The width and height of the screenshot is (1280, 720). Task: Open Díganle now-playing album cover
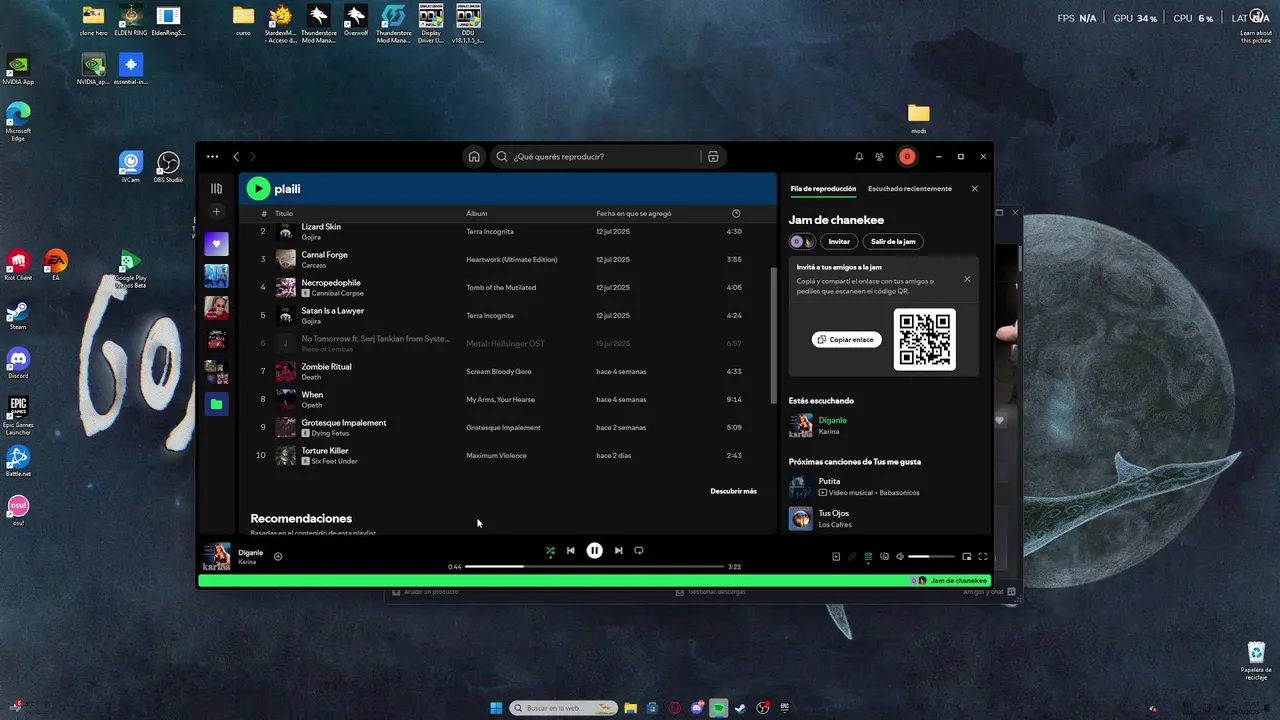217,556
